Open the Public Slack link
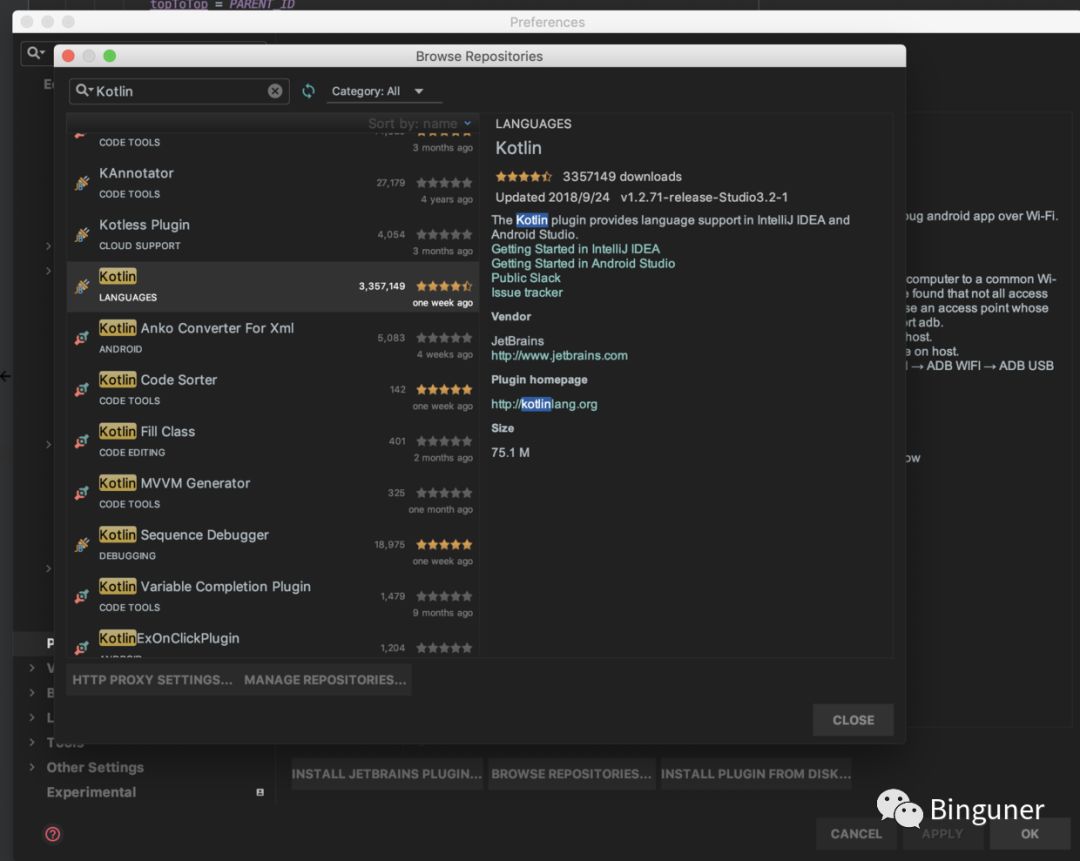This screenshot has width=1080, height=861. [526, 278]
